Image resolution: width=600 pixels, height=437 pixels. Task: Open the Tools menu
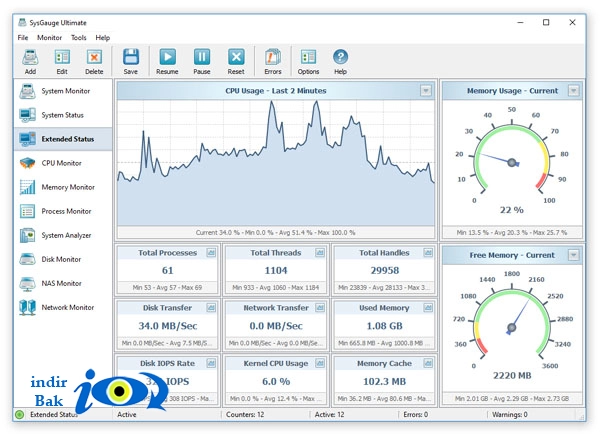[x=78, y=38]
